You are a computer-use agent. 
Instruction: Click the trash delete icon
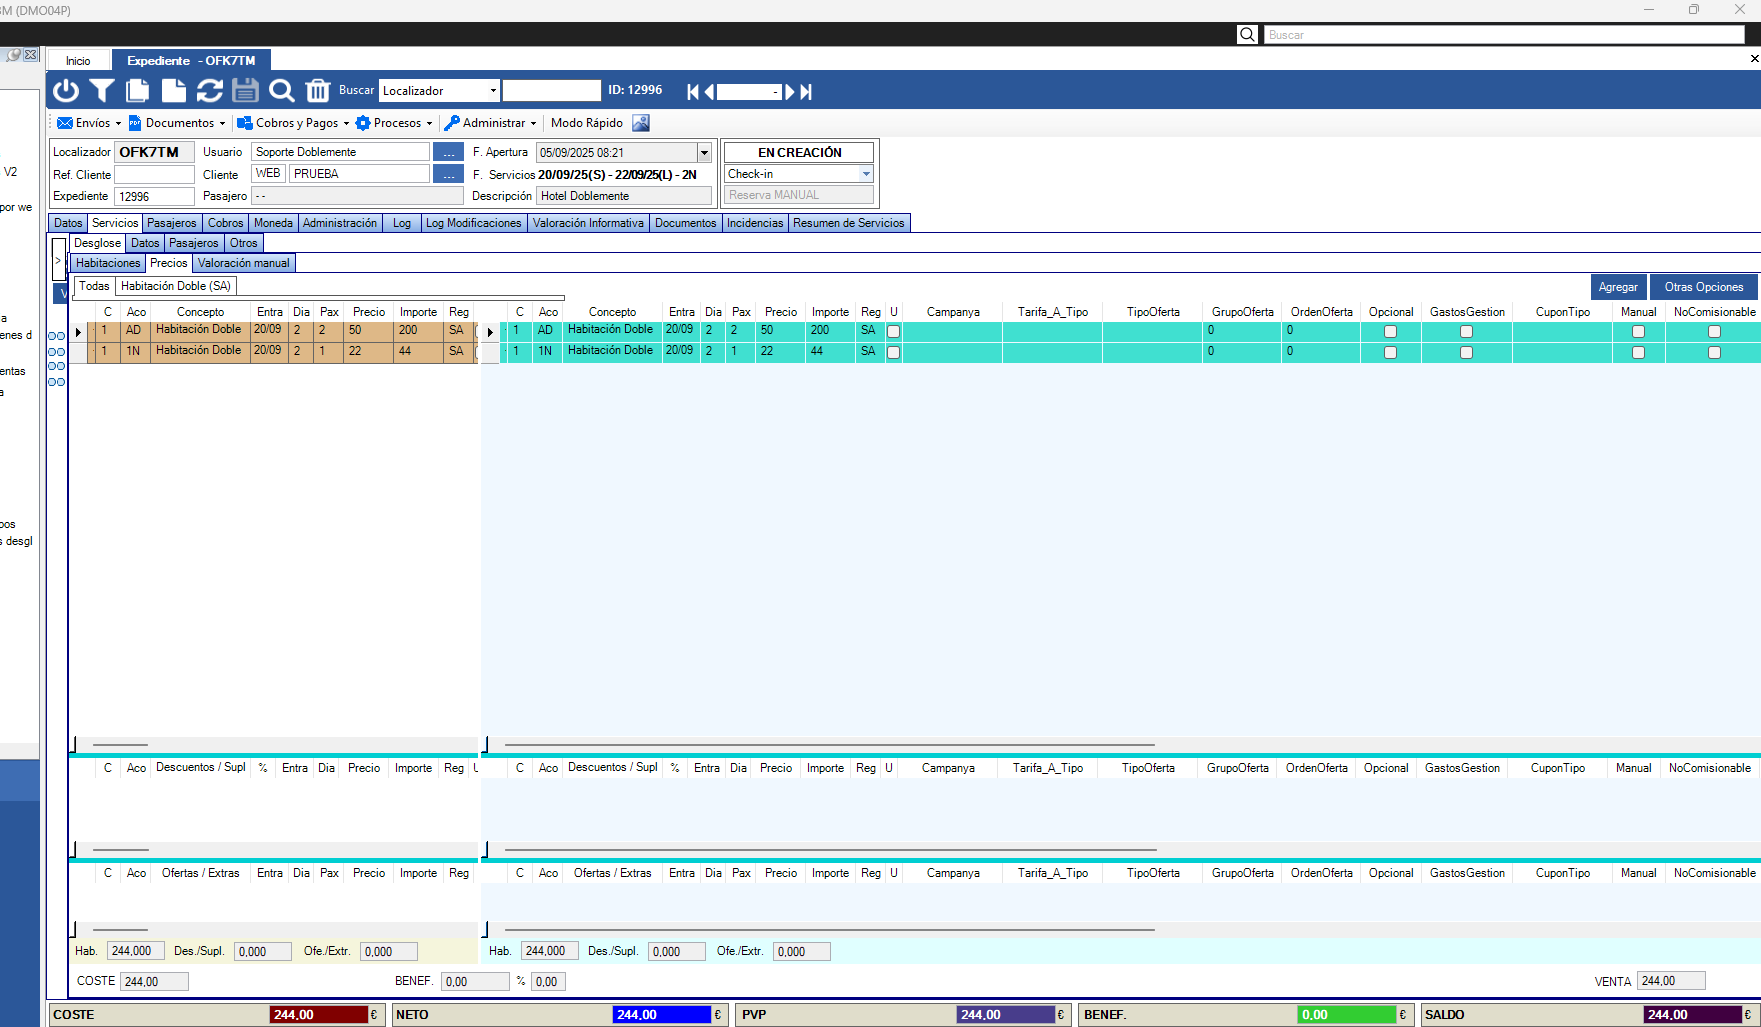[318, 91]
